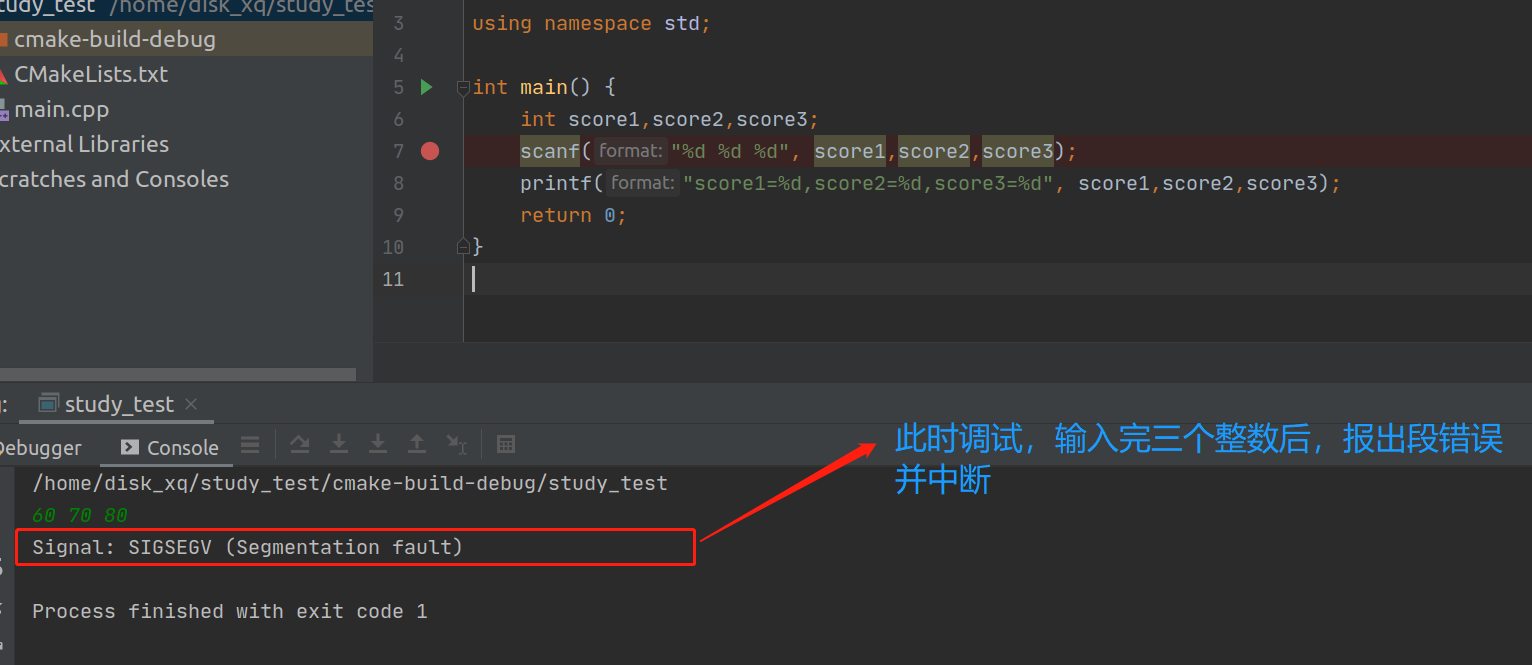Select the cmake-build-debug folder in project tree
The image size is (1532, 665).
[186, 40]
